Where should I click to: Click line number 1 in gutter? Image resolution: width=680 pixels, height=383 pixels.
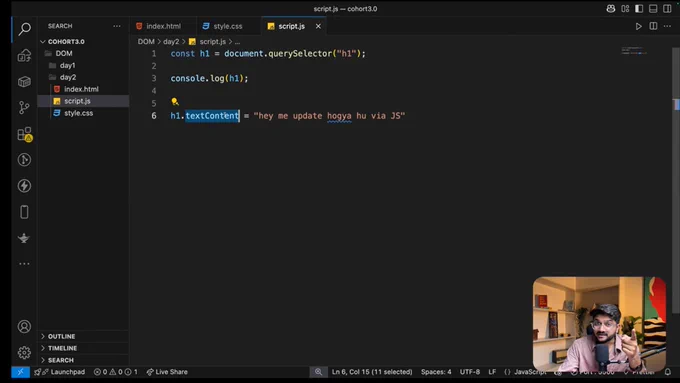(x=154, y=54)
